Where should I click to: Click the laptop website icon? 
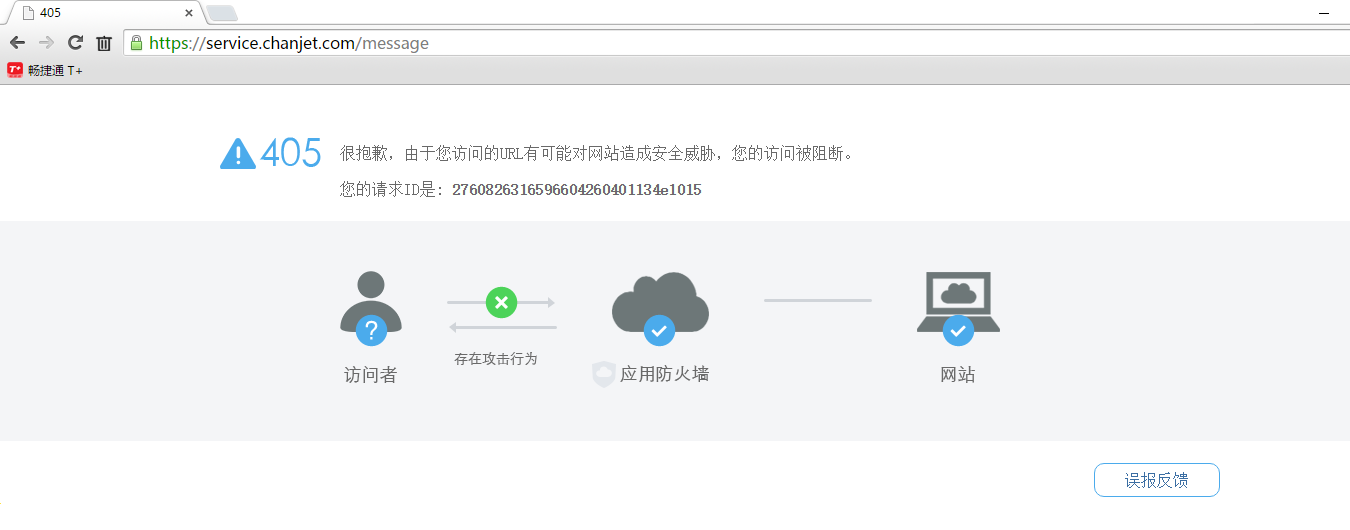click(x=958, y=301)
